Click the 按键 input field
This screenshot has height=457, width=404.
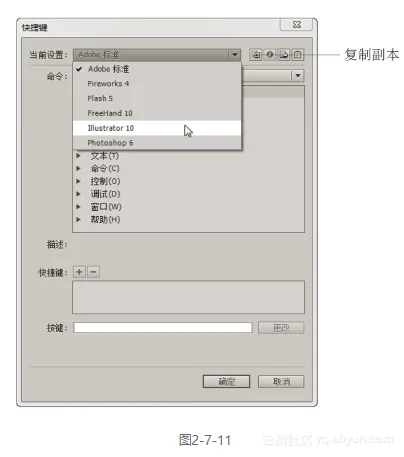(163, 328)
